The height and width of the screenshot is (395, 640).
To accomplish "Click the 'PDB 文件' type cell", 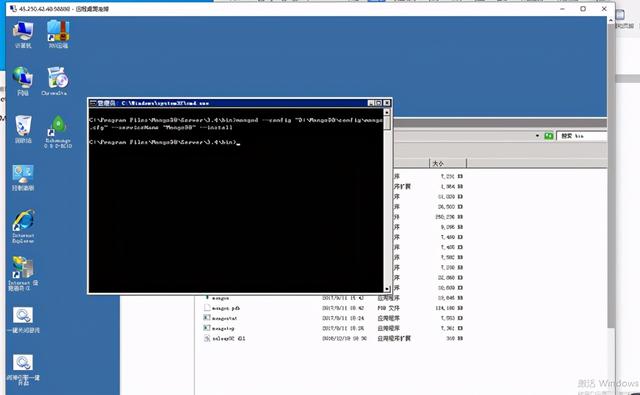I will tap(388, 308).
